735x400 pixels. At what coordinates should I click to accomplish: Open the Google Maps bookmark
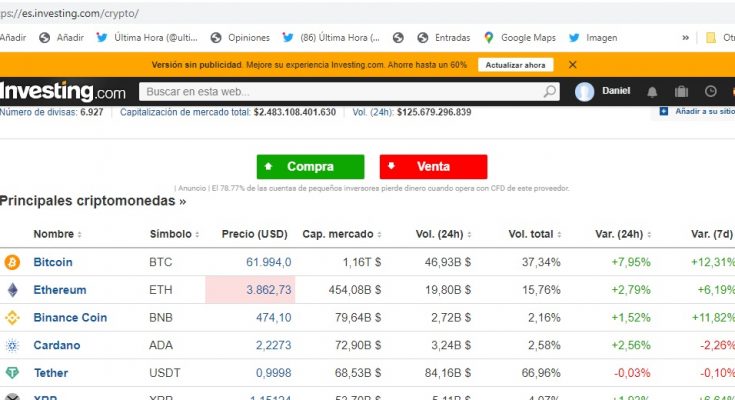point(520,38)
